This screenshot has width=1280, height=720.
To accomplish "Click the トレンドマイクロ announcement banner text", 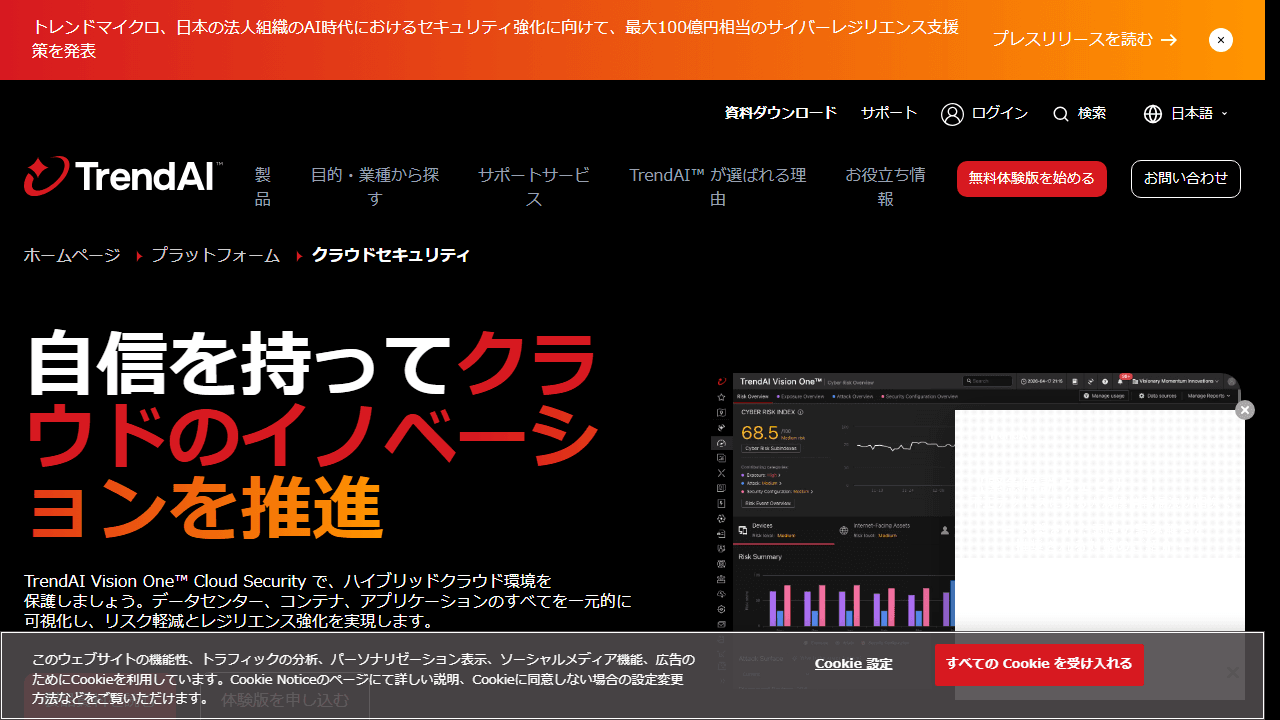I will pyautogui.click(x=495, y=39).
